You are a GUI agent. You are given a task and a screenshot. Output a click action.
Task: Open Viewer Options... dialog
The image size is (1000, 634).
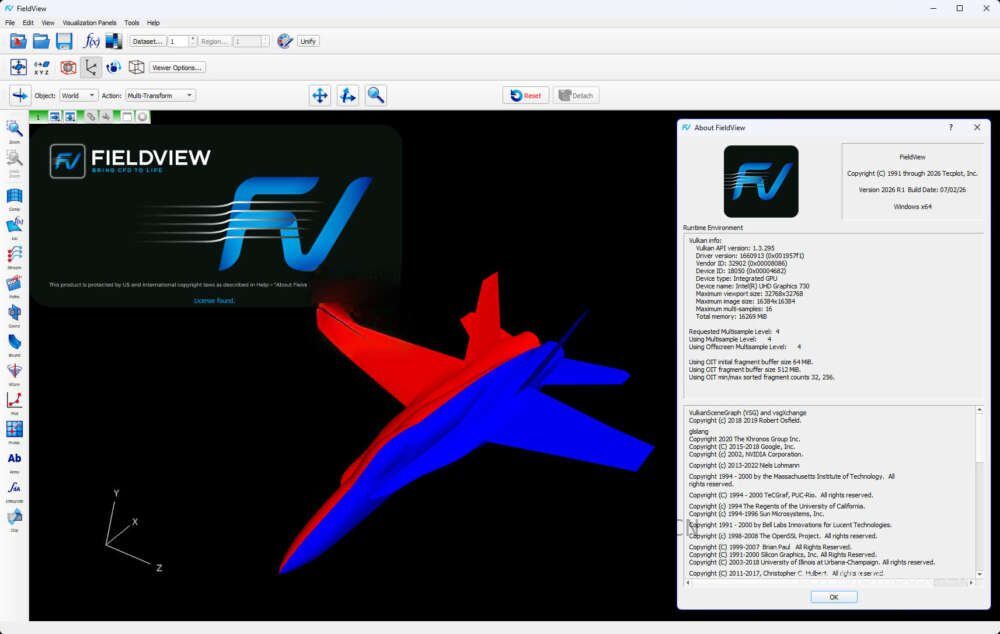click(177, 68)
